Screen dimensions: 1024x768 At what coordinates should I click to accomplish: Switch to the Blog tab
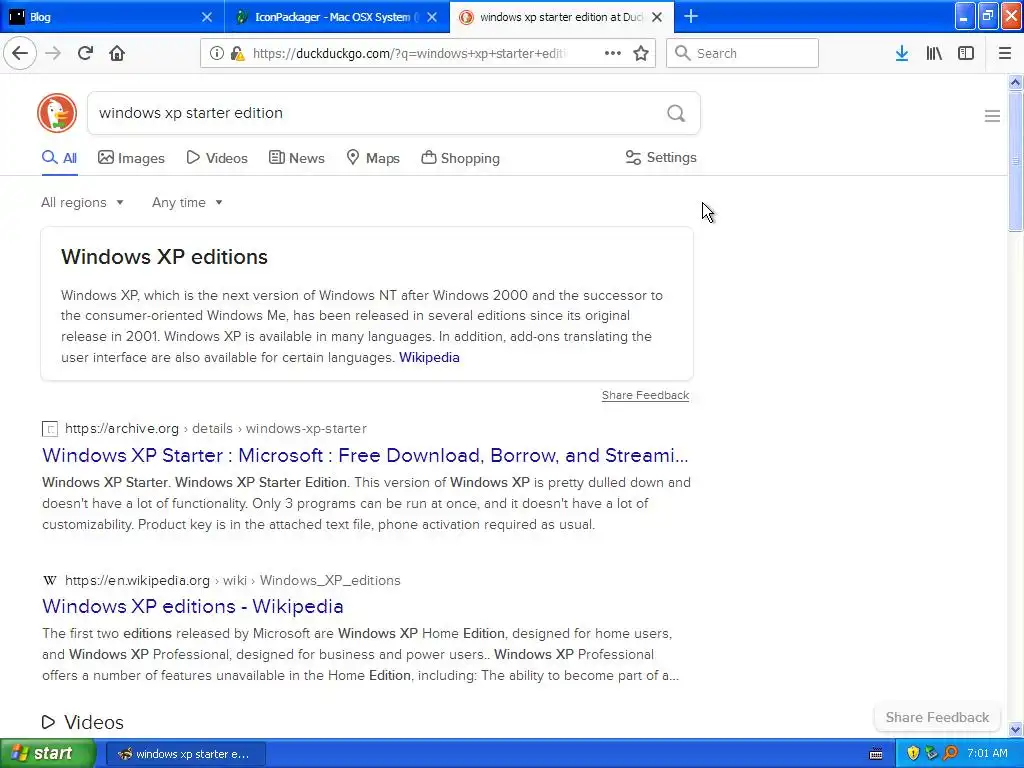click(112, 17)
